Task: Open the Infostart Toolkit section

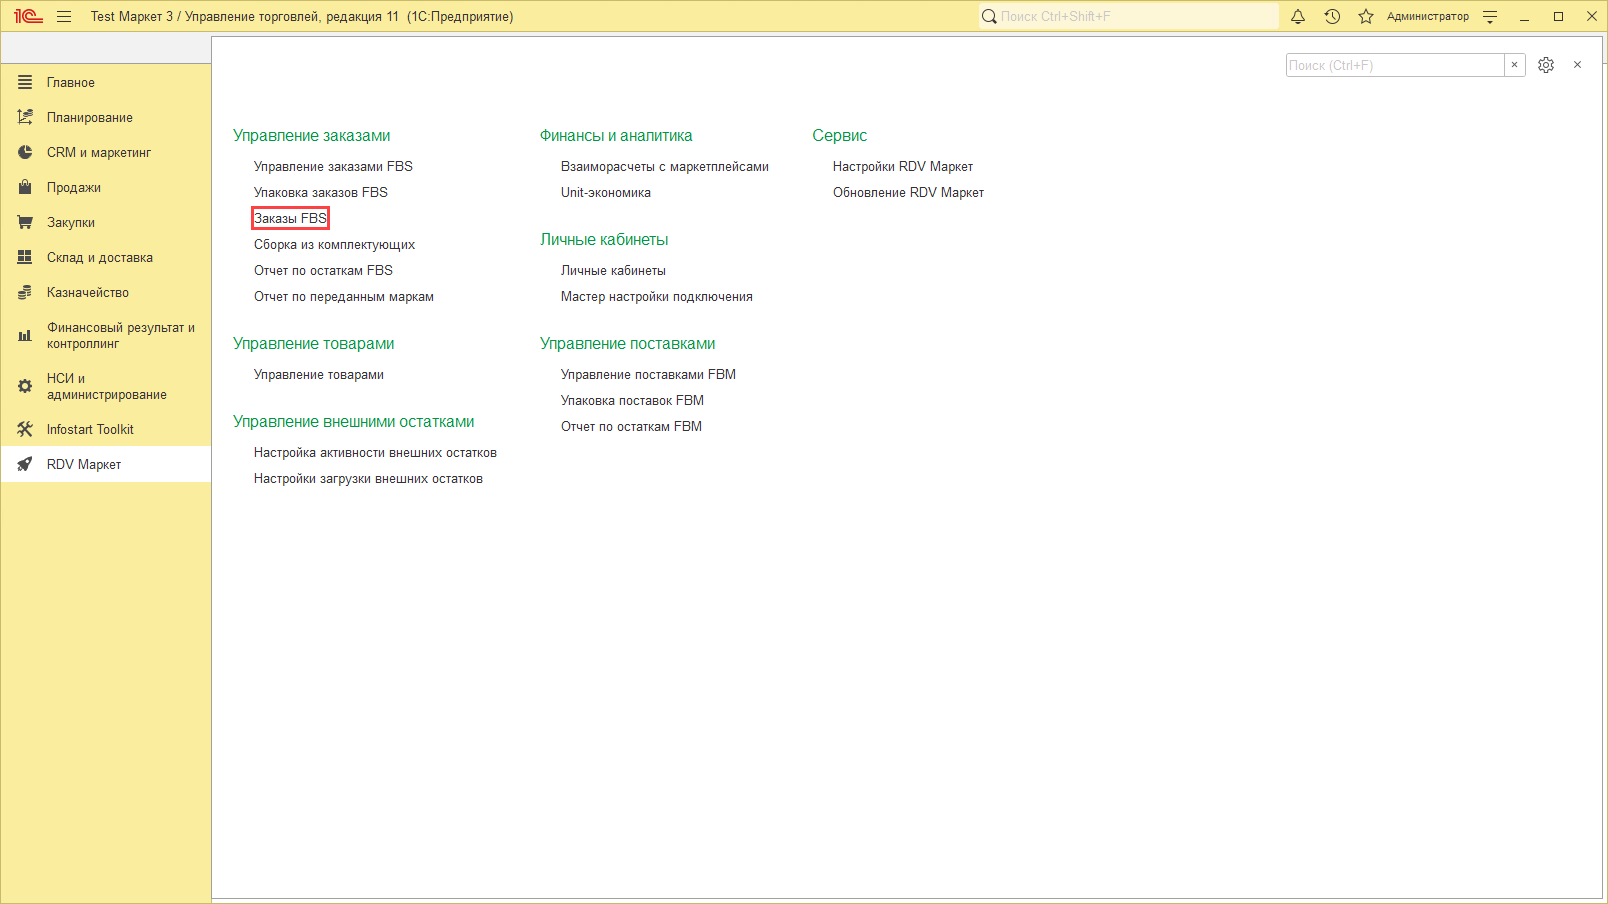Action: [x=106, y=429]
